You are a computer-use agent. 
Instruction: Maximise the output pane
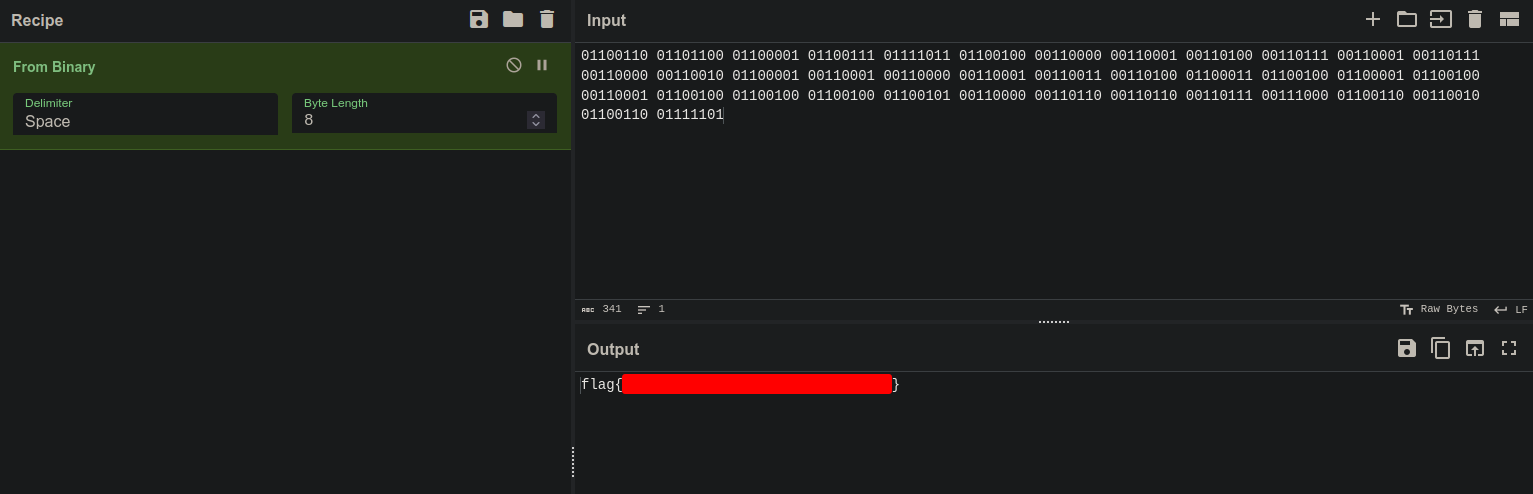point(1509,348)
